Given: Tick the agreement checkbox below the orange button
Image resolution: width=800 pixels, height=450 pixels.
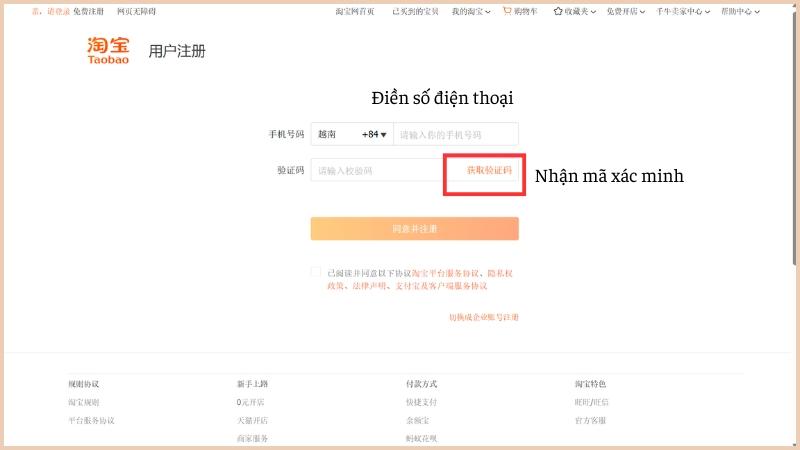Looking at the screenshot, I should point(316,272).
